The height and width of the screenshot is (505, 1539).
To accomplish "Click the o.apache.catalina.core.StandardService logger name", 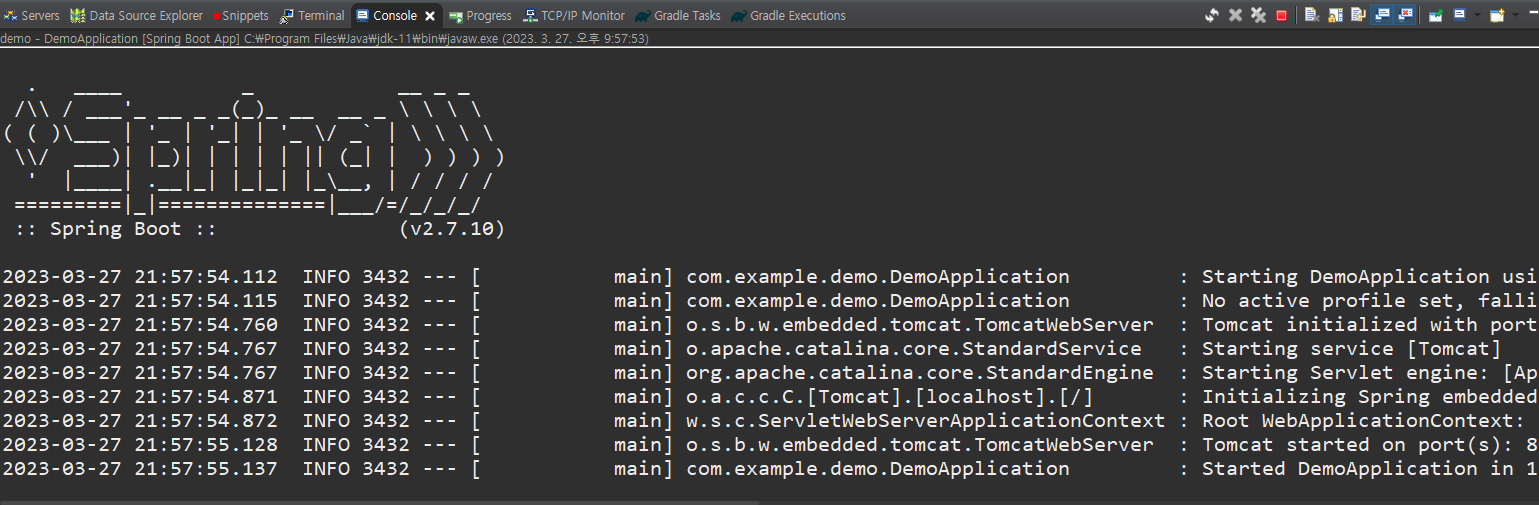I will coord(914,349).
